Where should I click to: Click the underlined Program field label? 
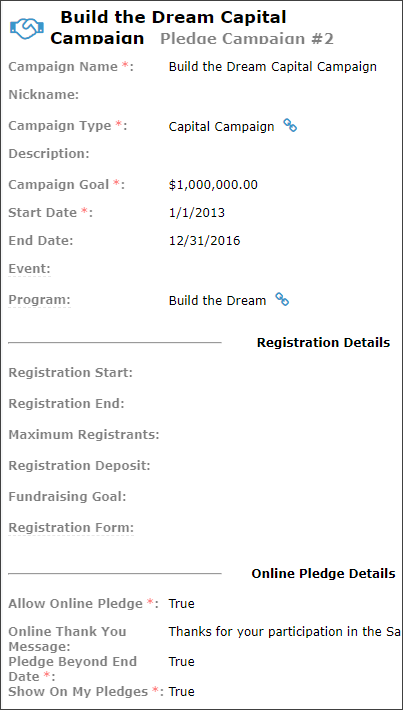pyautogui.click(x=39, y=300)
